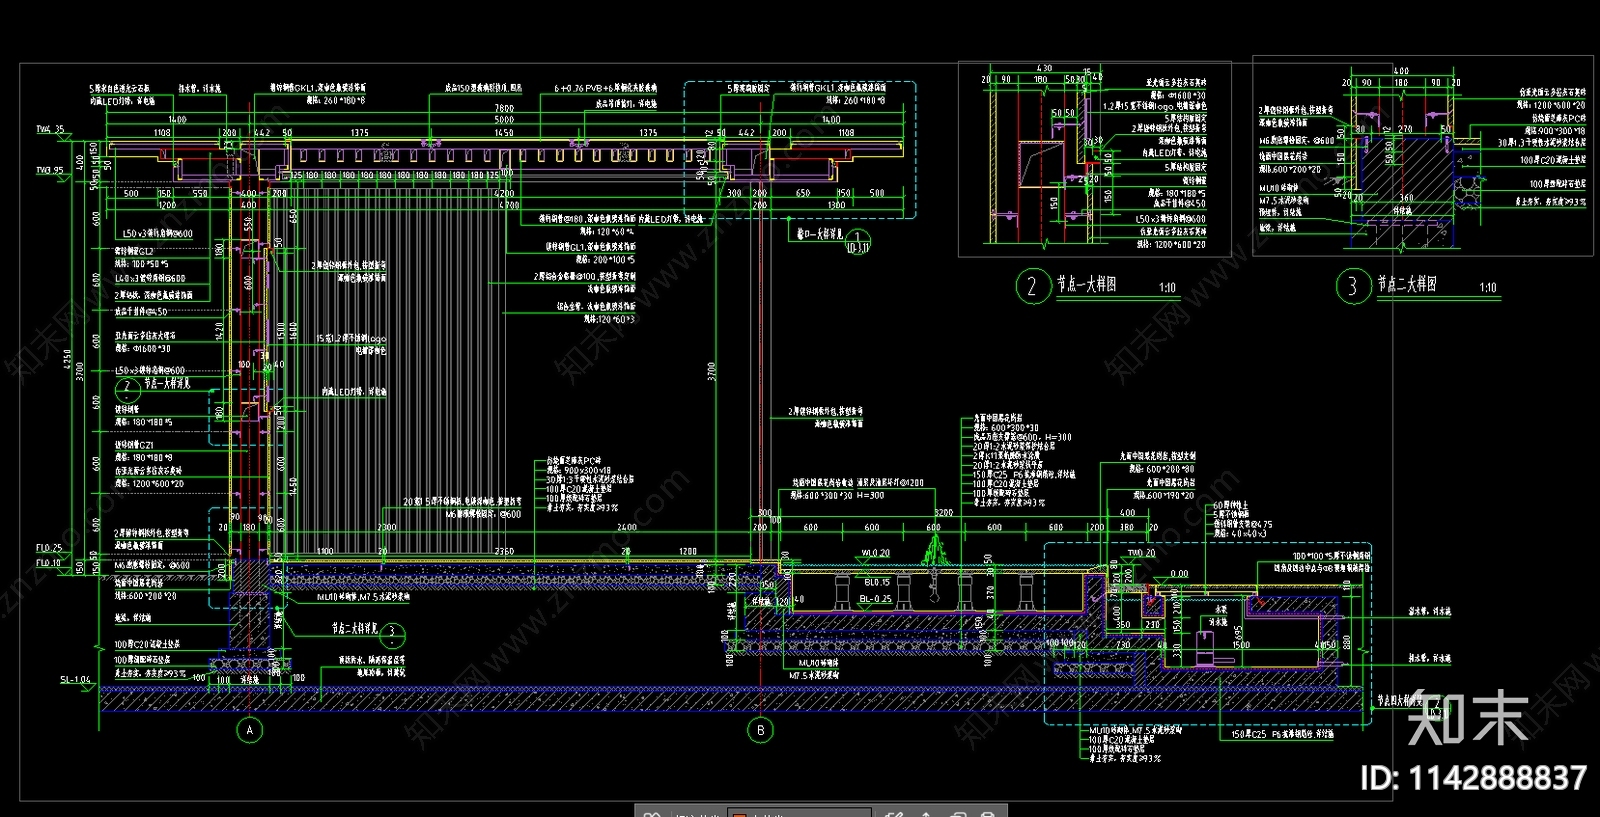This screenshot has width=1600, height=817.
Task: Click the 7800 overall dimension
Action: [504, 108]
